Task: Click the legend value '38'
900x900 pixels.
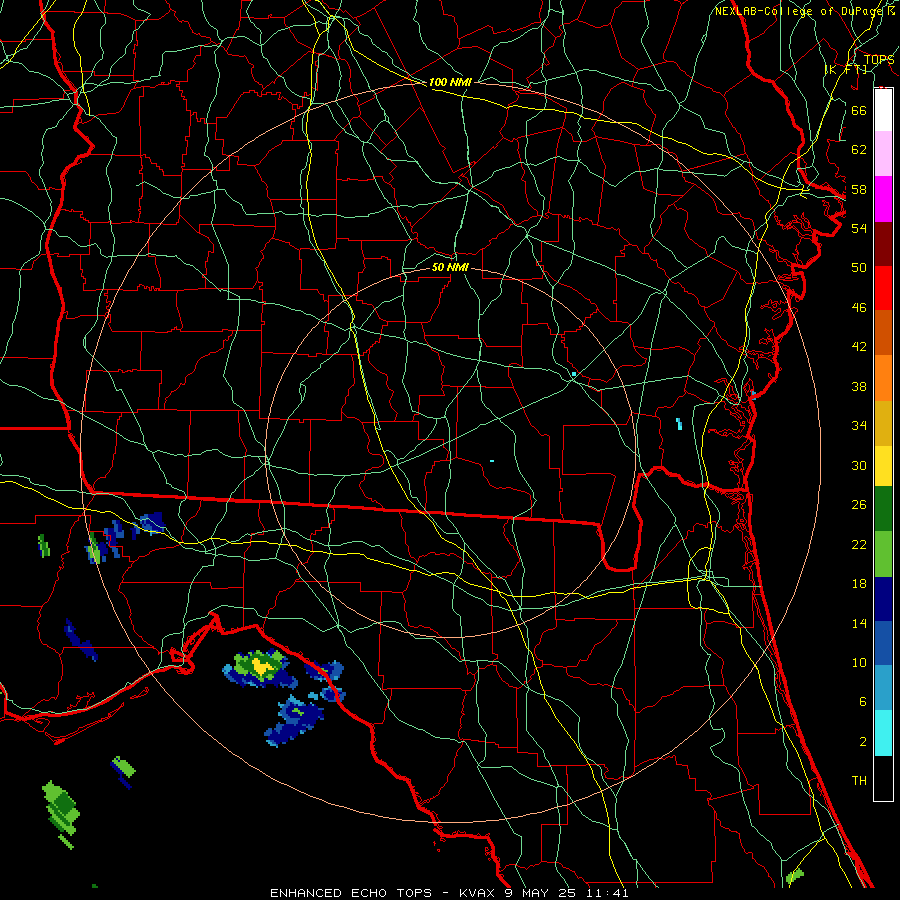Action: click(859, 386)
